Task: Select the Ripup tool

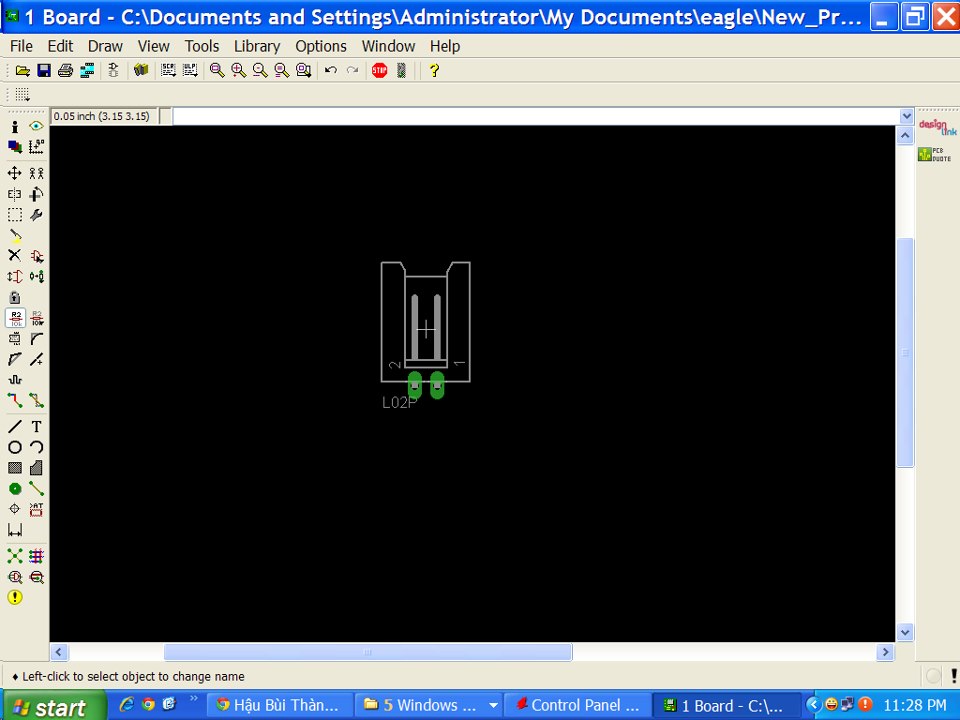Action: coord(36,401)
